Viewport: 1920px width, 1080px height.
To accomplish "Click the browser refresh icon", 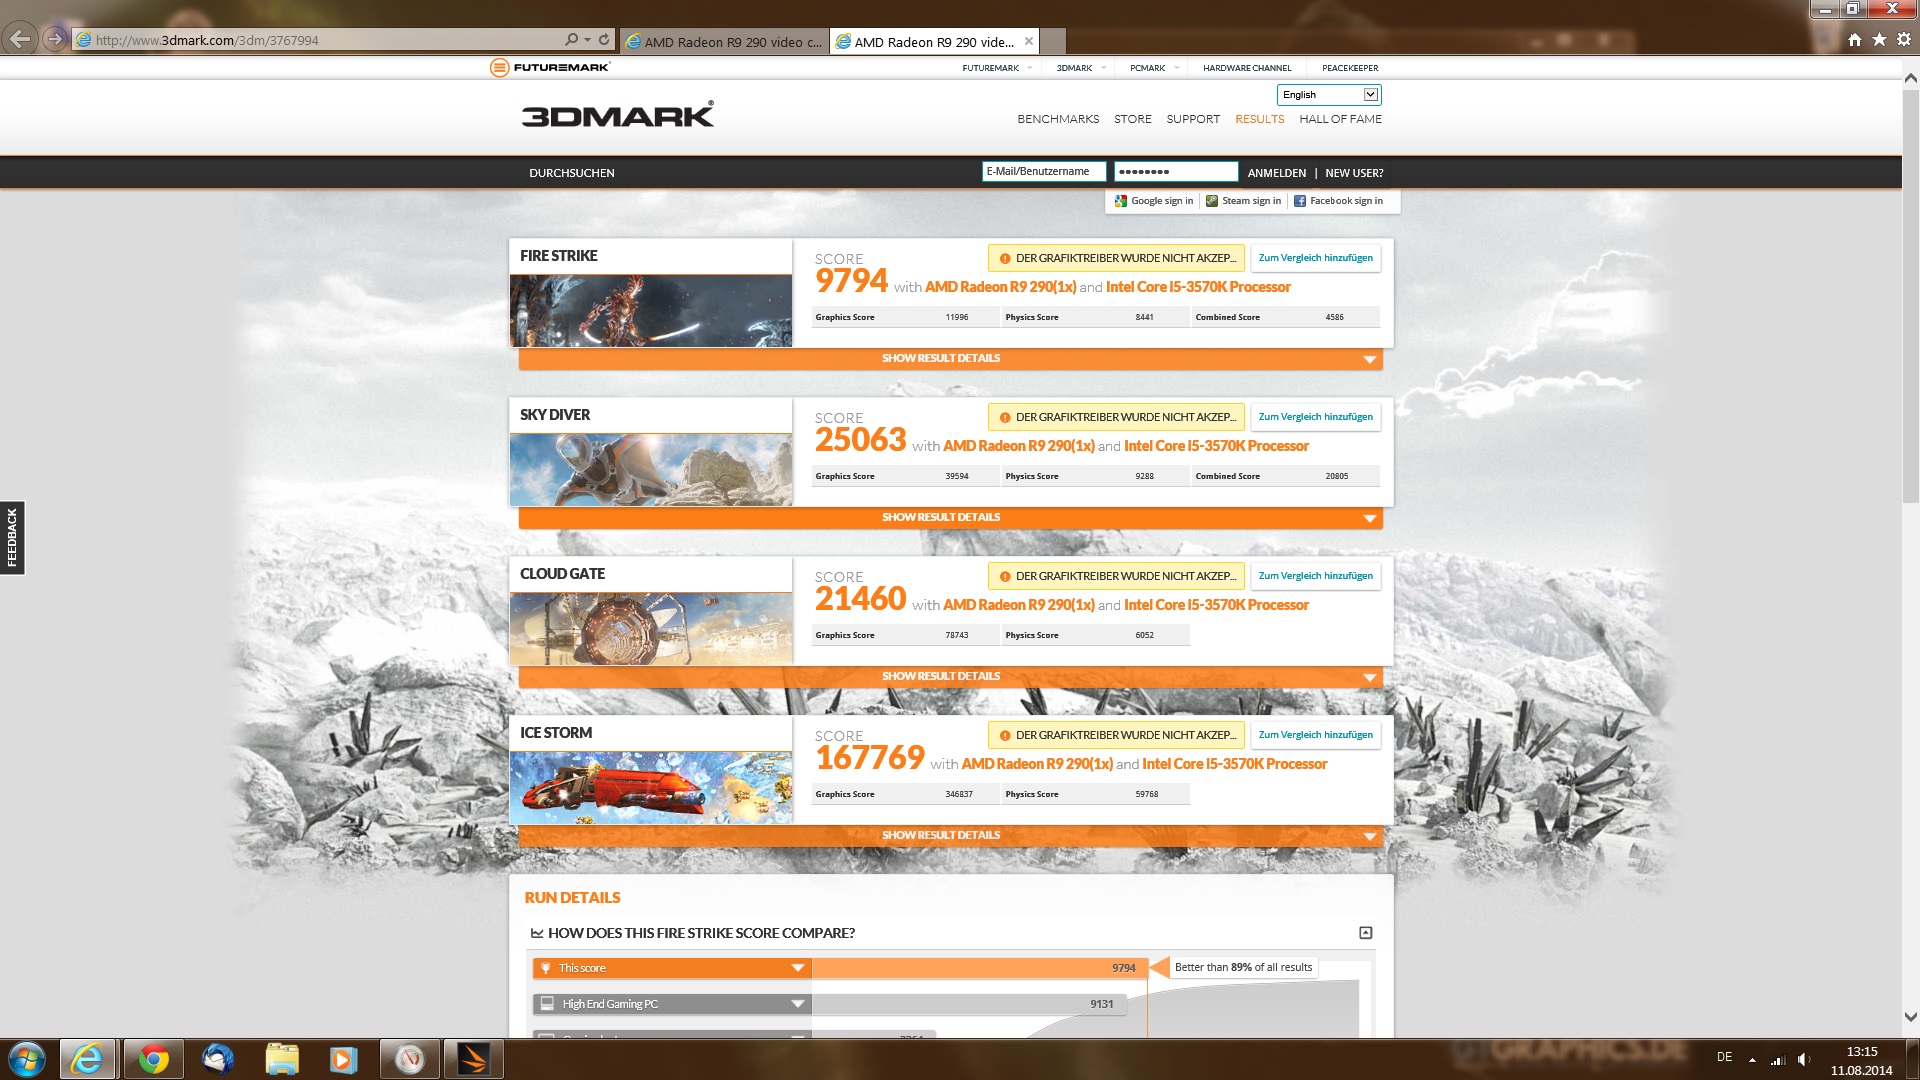I will pos(604,40).
